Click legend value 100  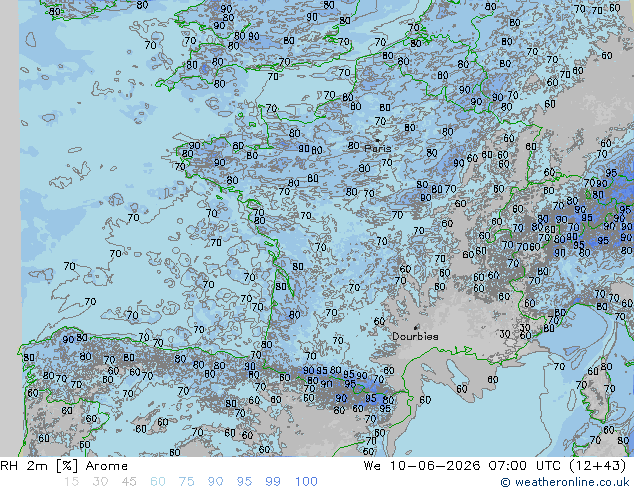pos(306,482)
